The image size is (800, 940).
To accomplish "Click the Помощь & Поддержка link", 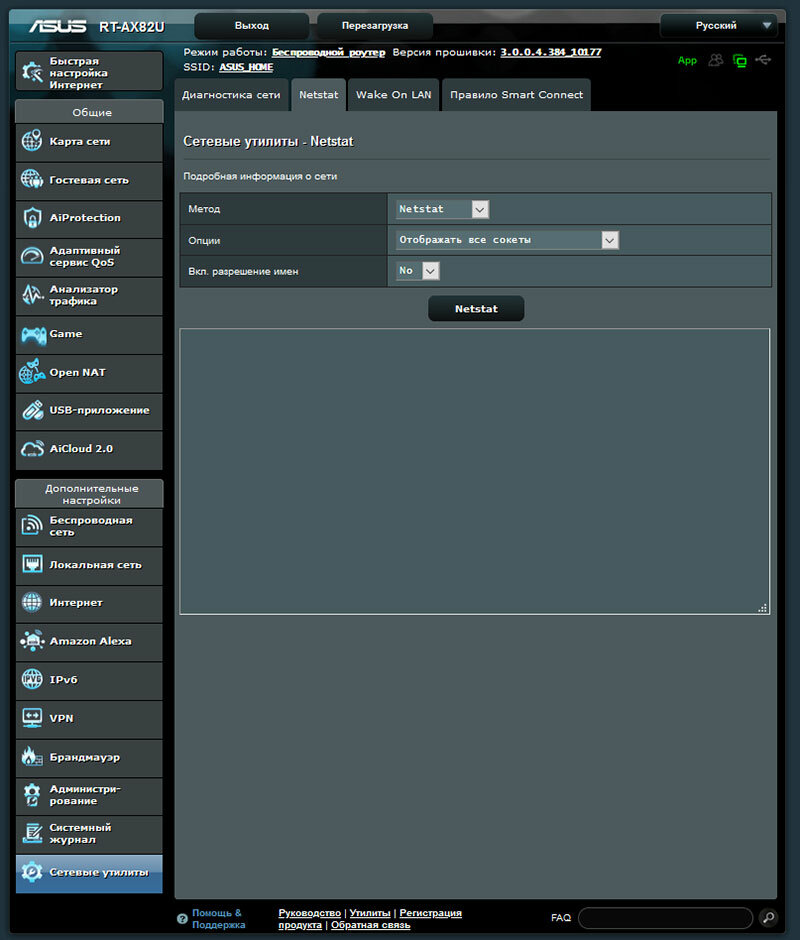I will click(218, 918).
